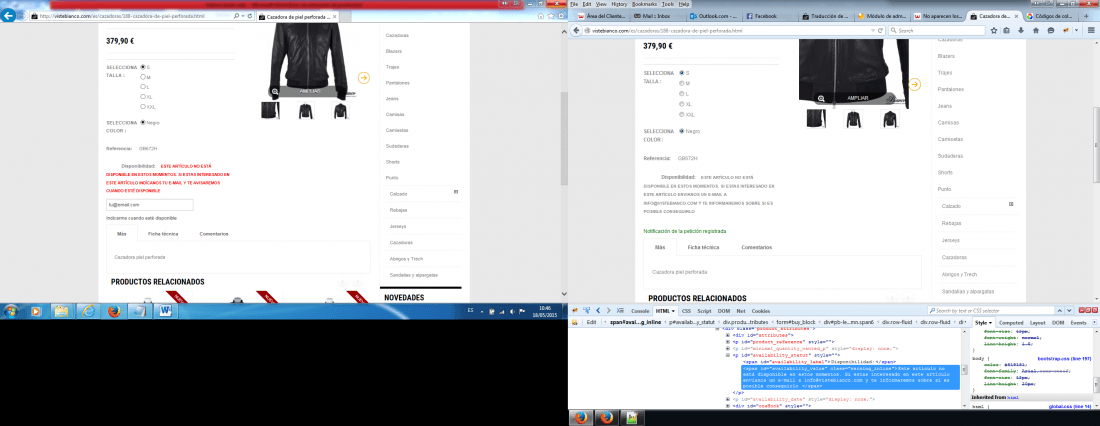
Task: Activate Firebug inspect element icon
Action: pyautogui.click(x=586, y=310)
